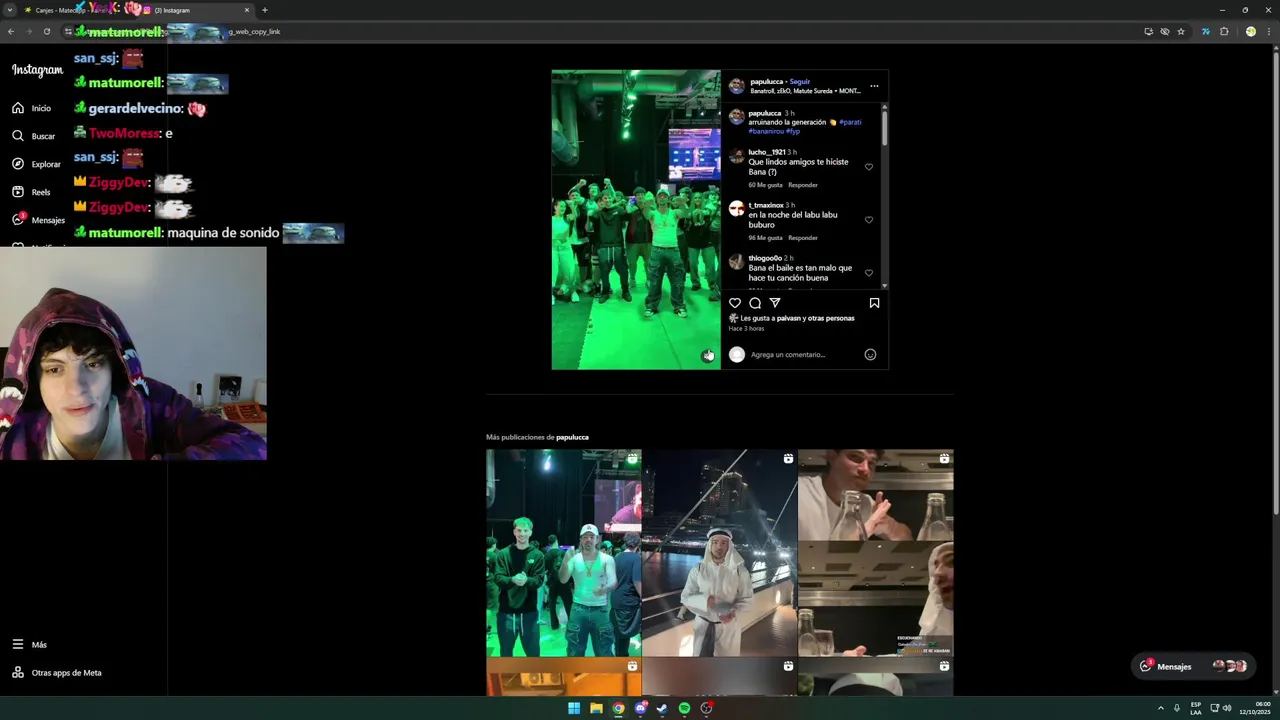1280x720 pixels.
Task: Click the crossed-eye icon in address bar
Action: 1165,31
